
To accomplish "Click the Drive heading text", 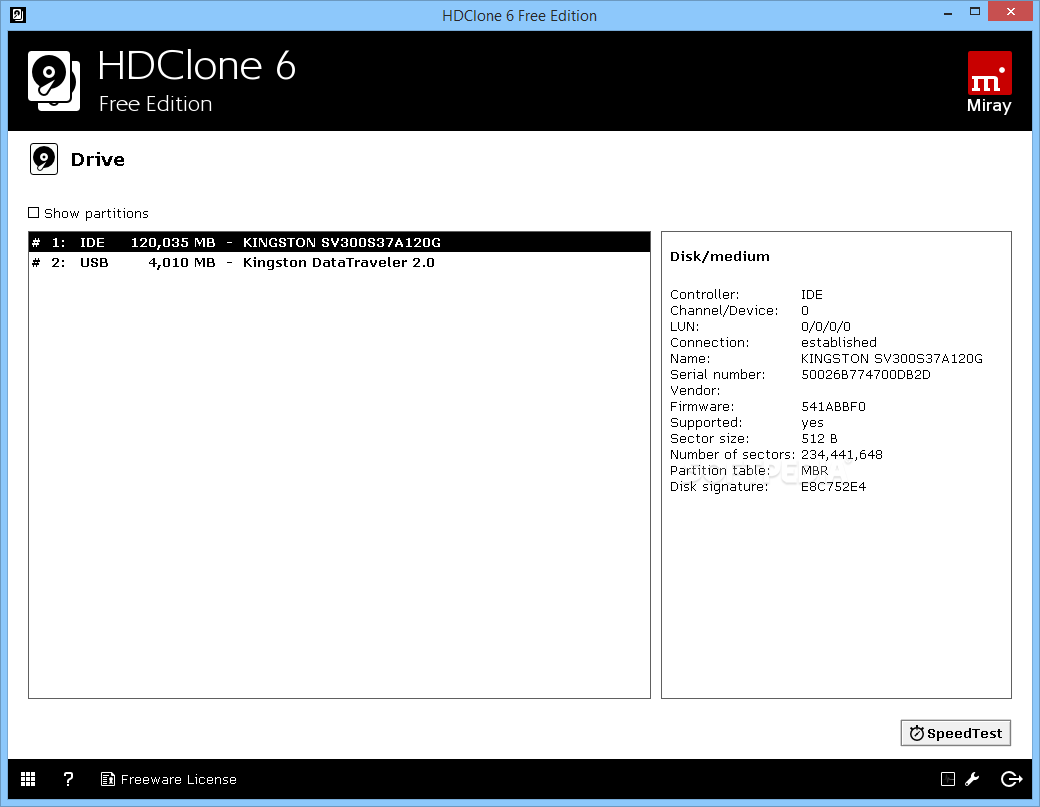I will (98, 160).
